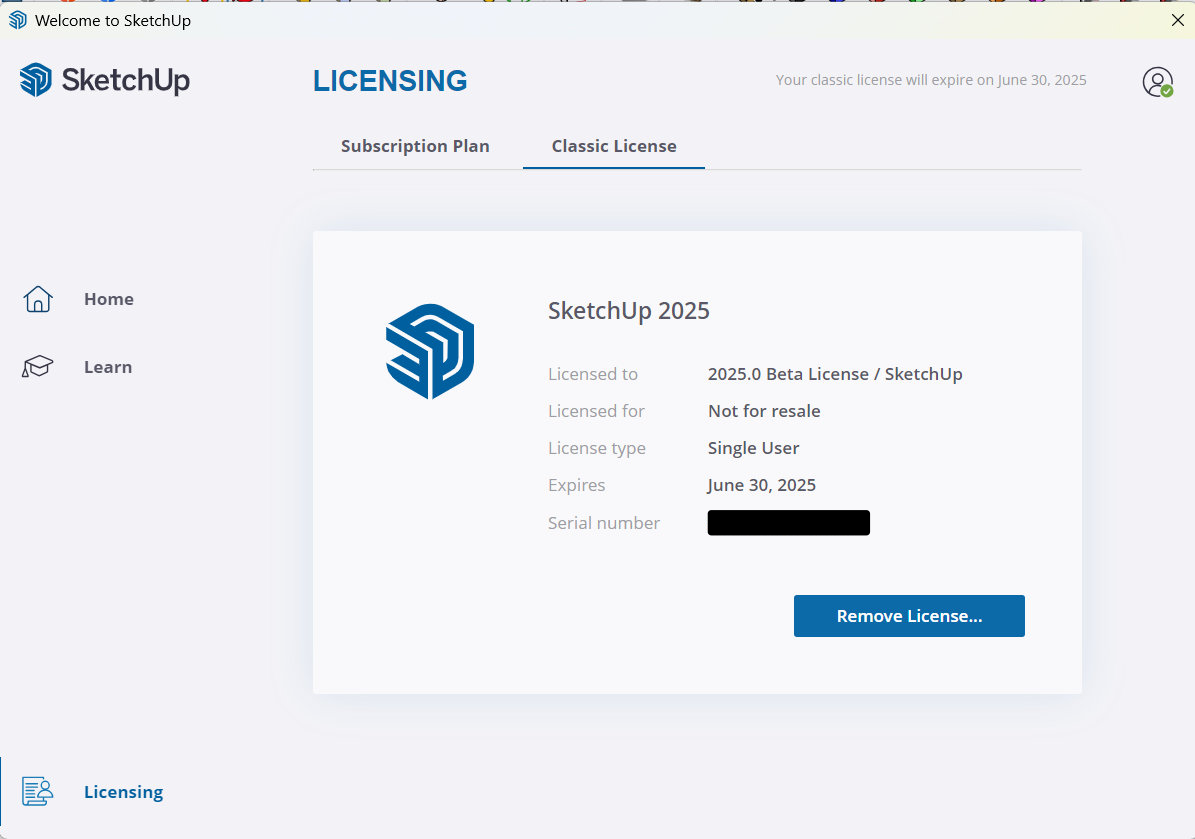Select the Classic License tab
Viewport: 1195px width, 839px height.
tap(614, 146)
